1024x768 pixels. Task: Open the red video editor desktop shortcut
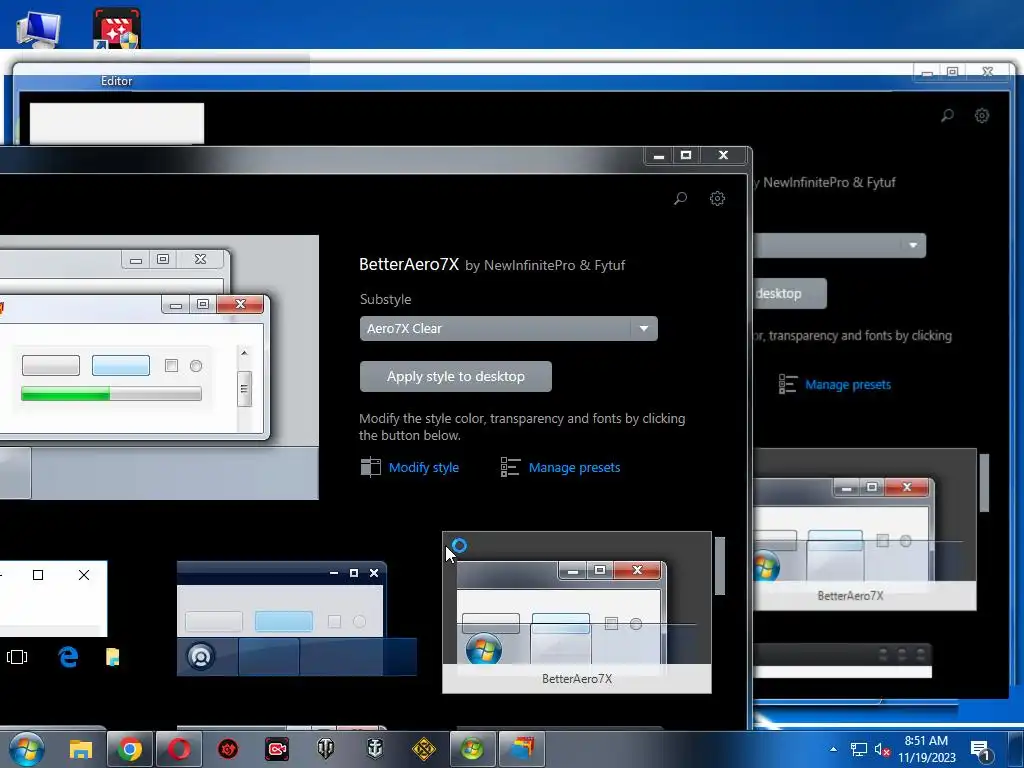[x=116, y=29]
